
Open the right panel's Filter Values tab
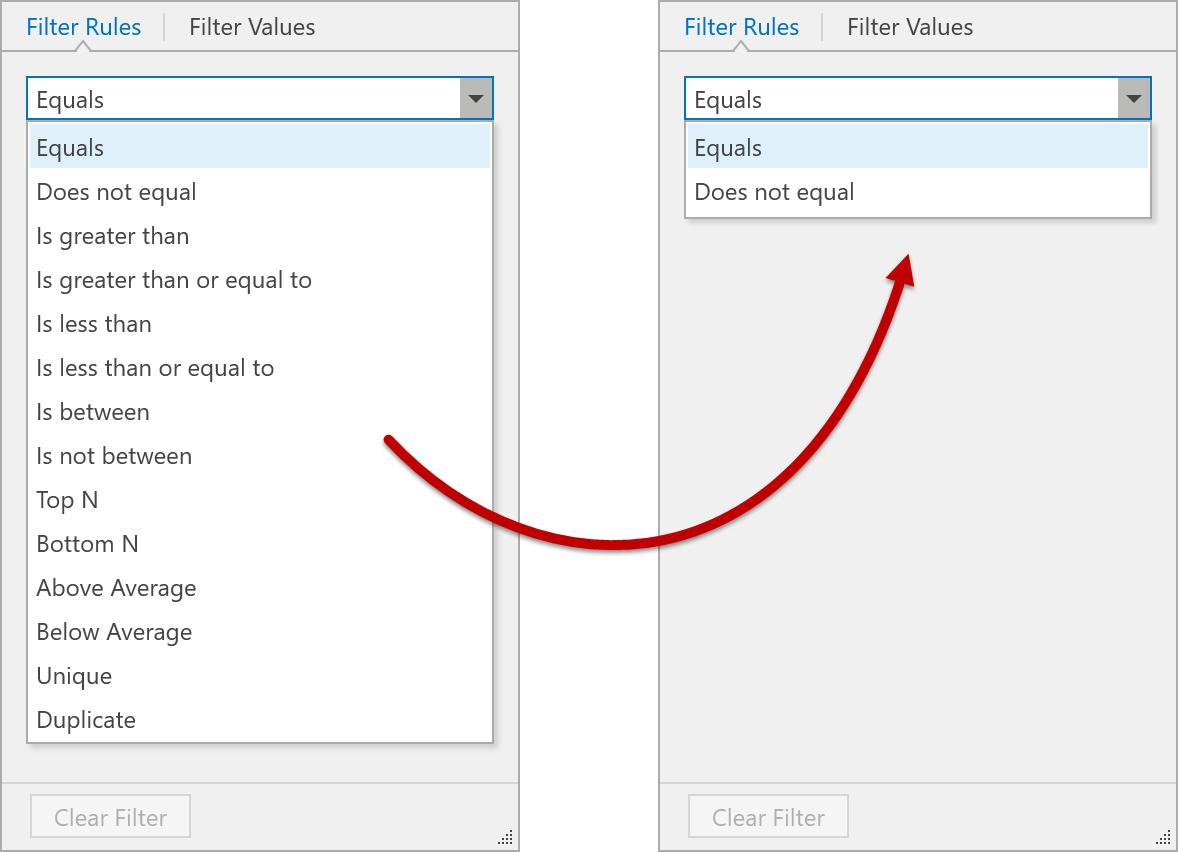(x=910, y=27)
